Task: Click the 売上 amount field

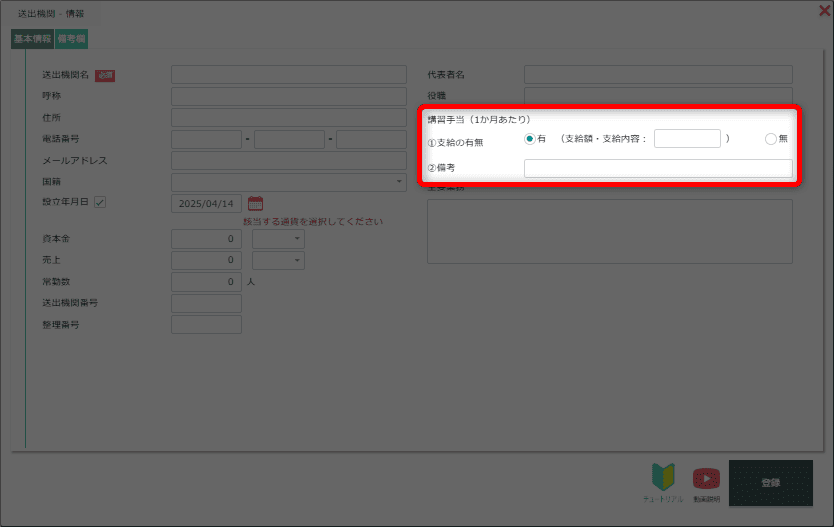Action: tap(206, 260)
